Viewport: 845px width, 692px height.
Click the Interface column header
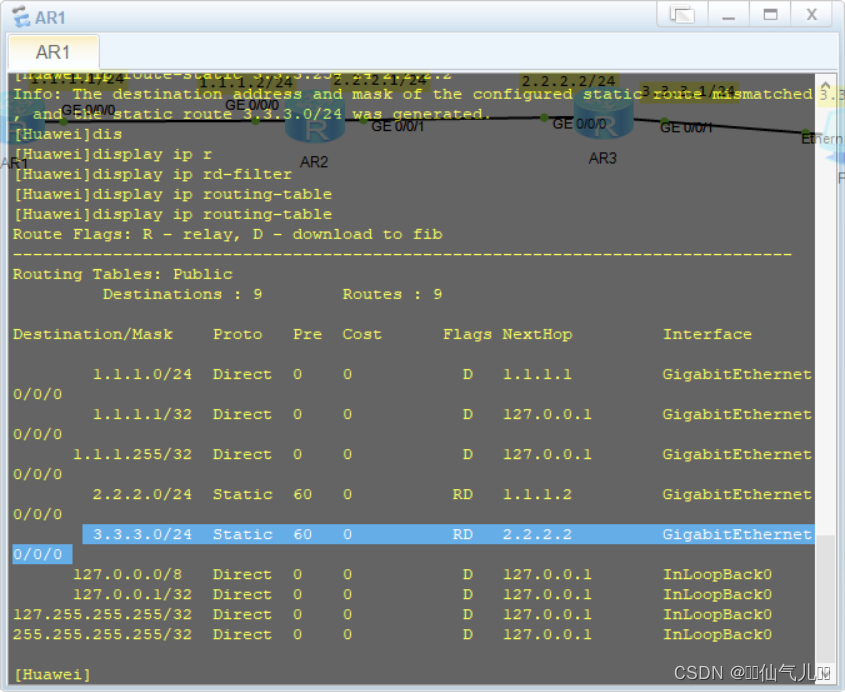pos(707,334)
